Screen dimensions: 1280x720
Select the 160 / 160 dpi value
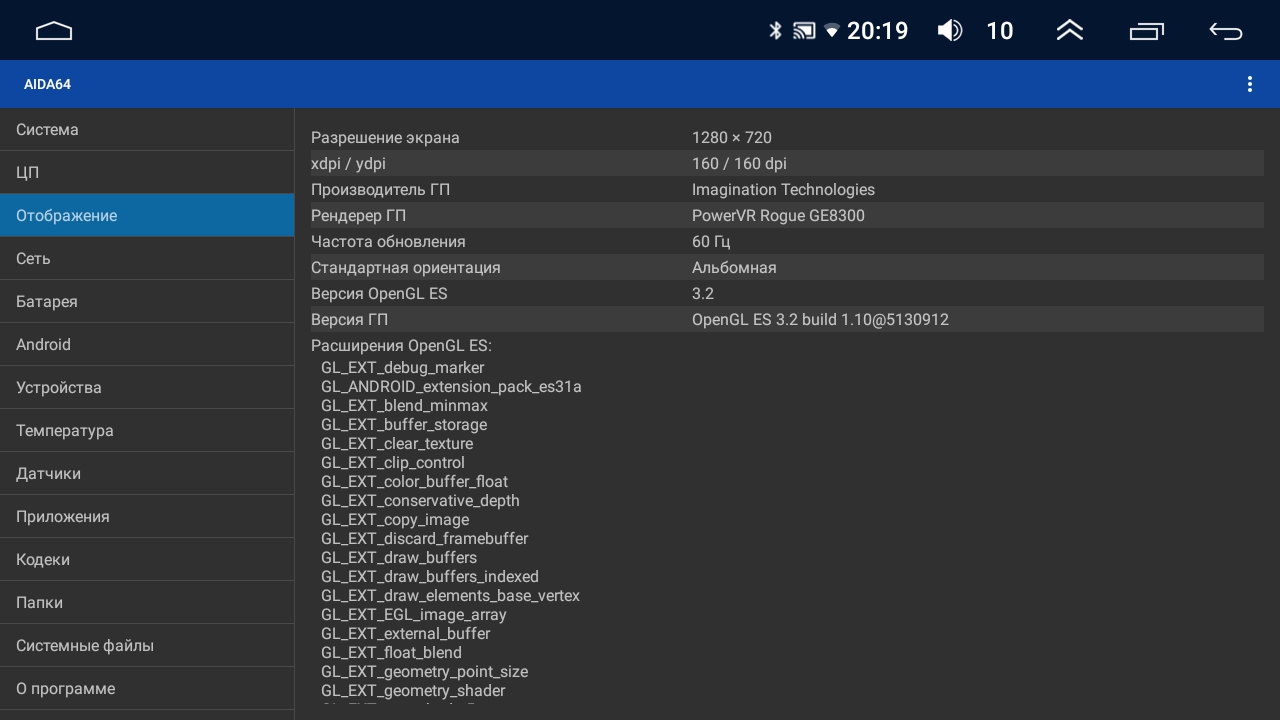(739, 164)
